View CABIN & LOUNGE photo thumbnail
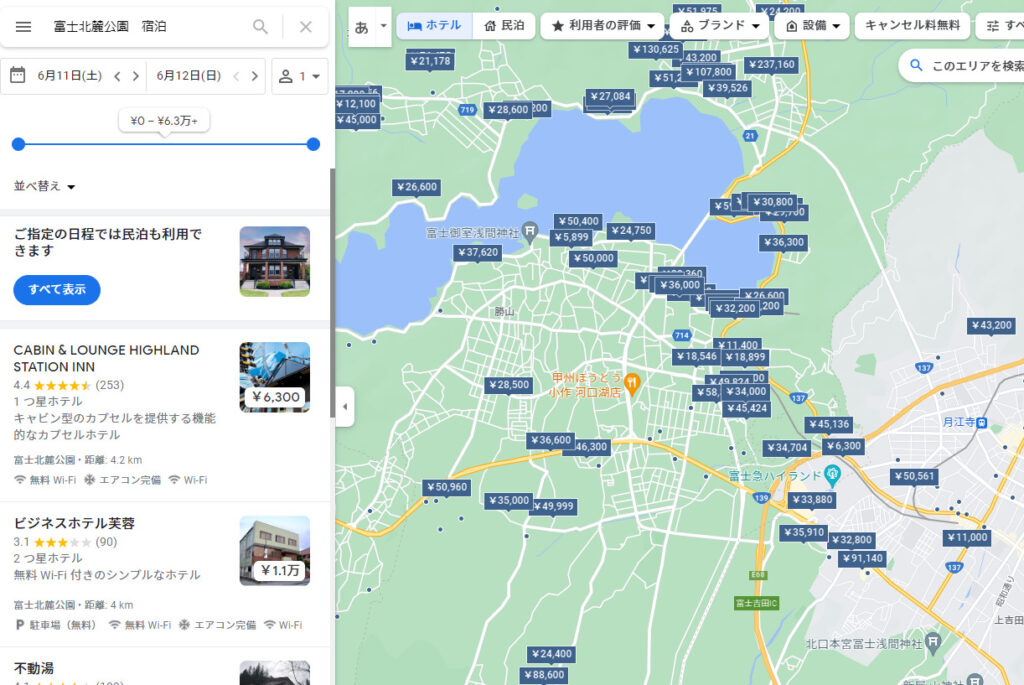Viewport: 1024px width, 685px height. click(275, 377)
